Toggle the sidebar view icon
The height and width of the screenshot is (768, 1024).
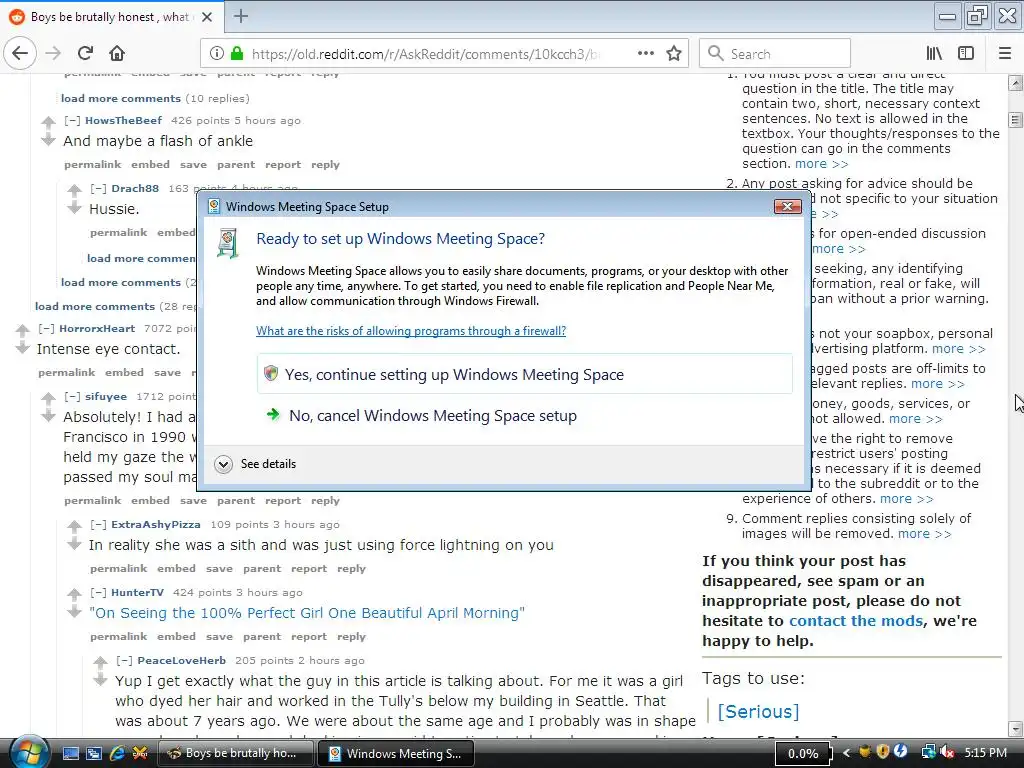pos(966,54)
